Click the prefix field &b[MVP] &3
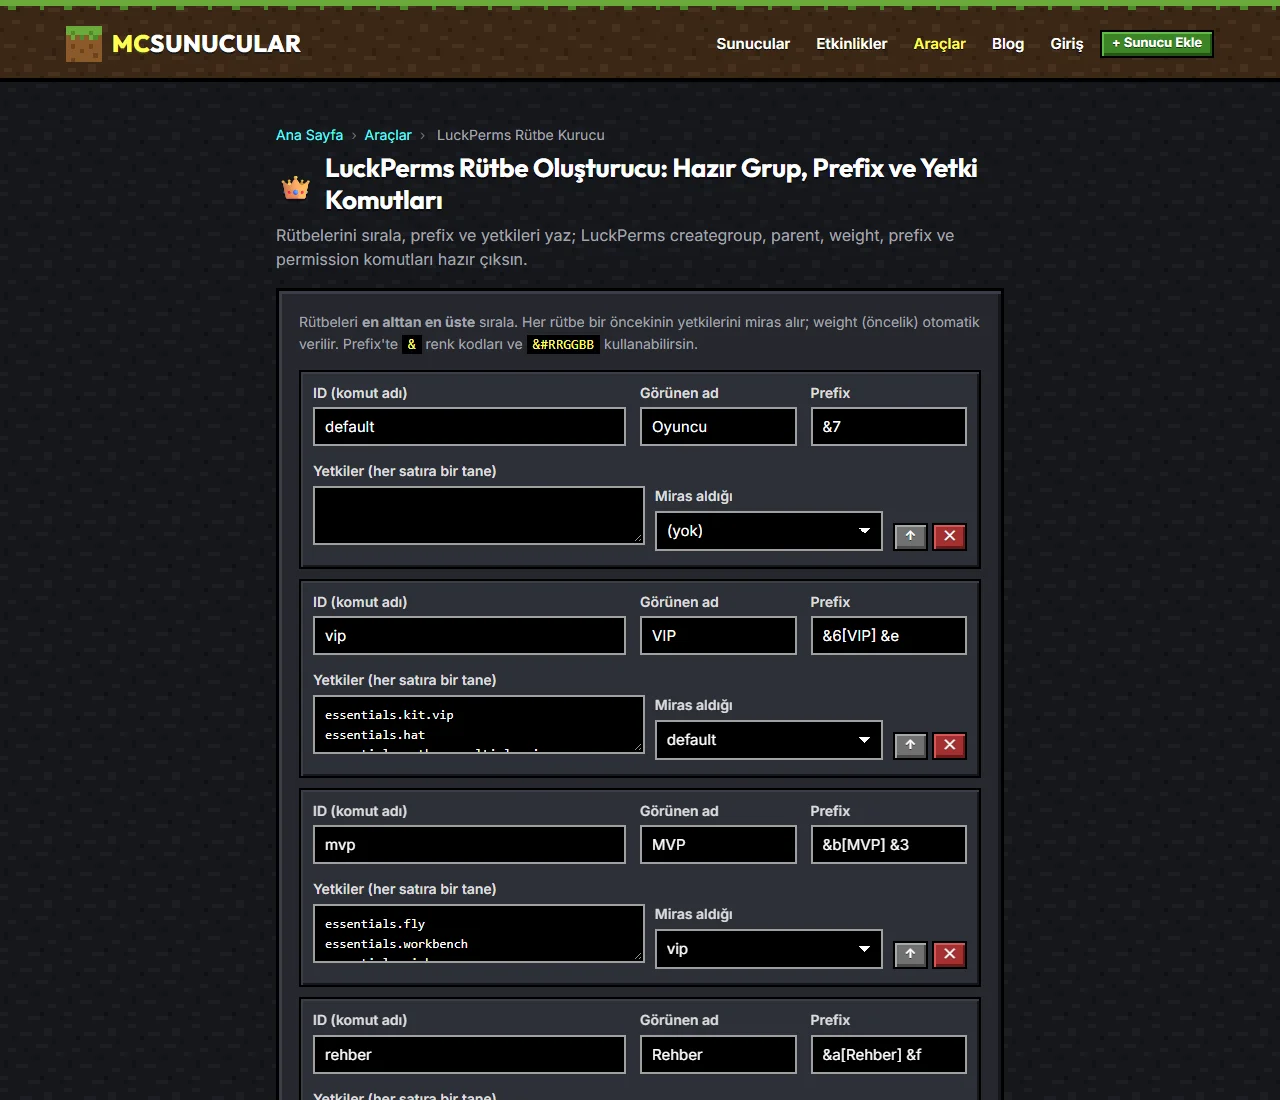This screenshot has width=1280, height=1100. point(889,845)
